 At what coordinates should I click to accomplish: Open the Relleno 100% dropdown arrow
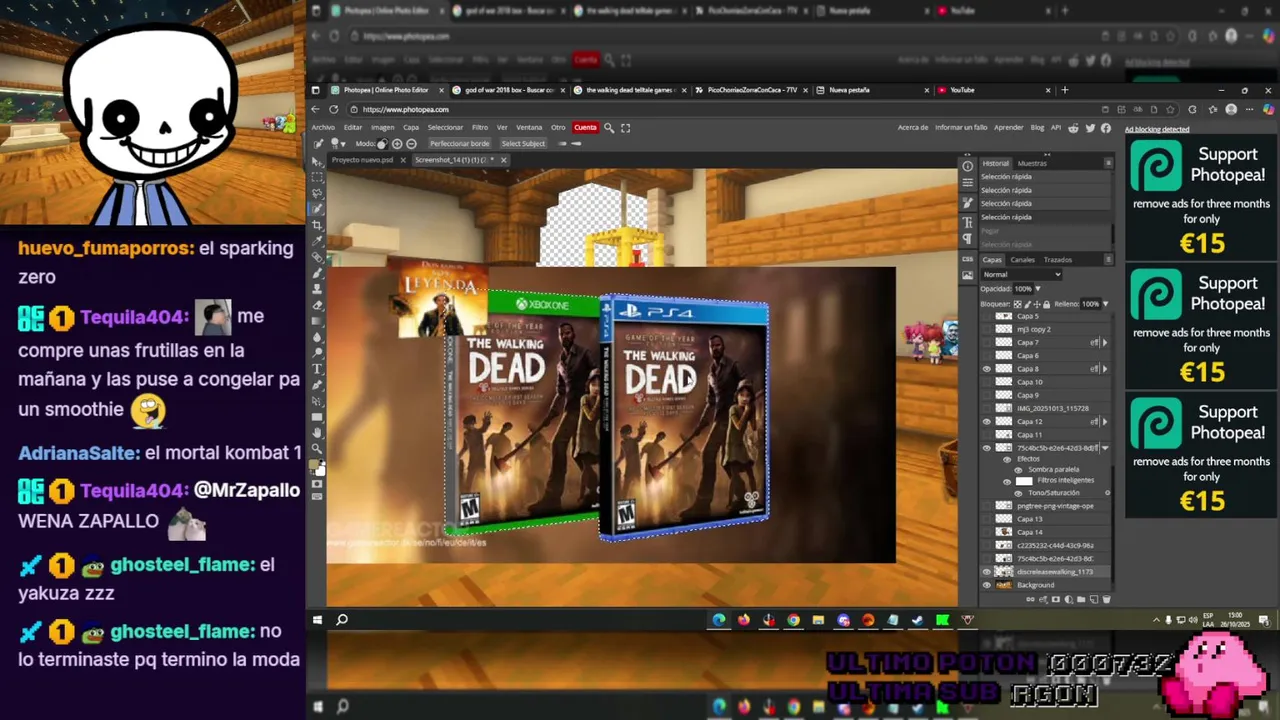point(1107,304)
